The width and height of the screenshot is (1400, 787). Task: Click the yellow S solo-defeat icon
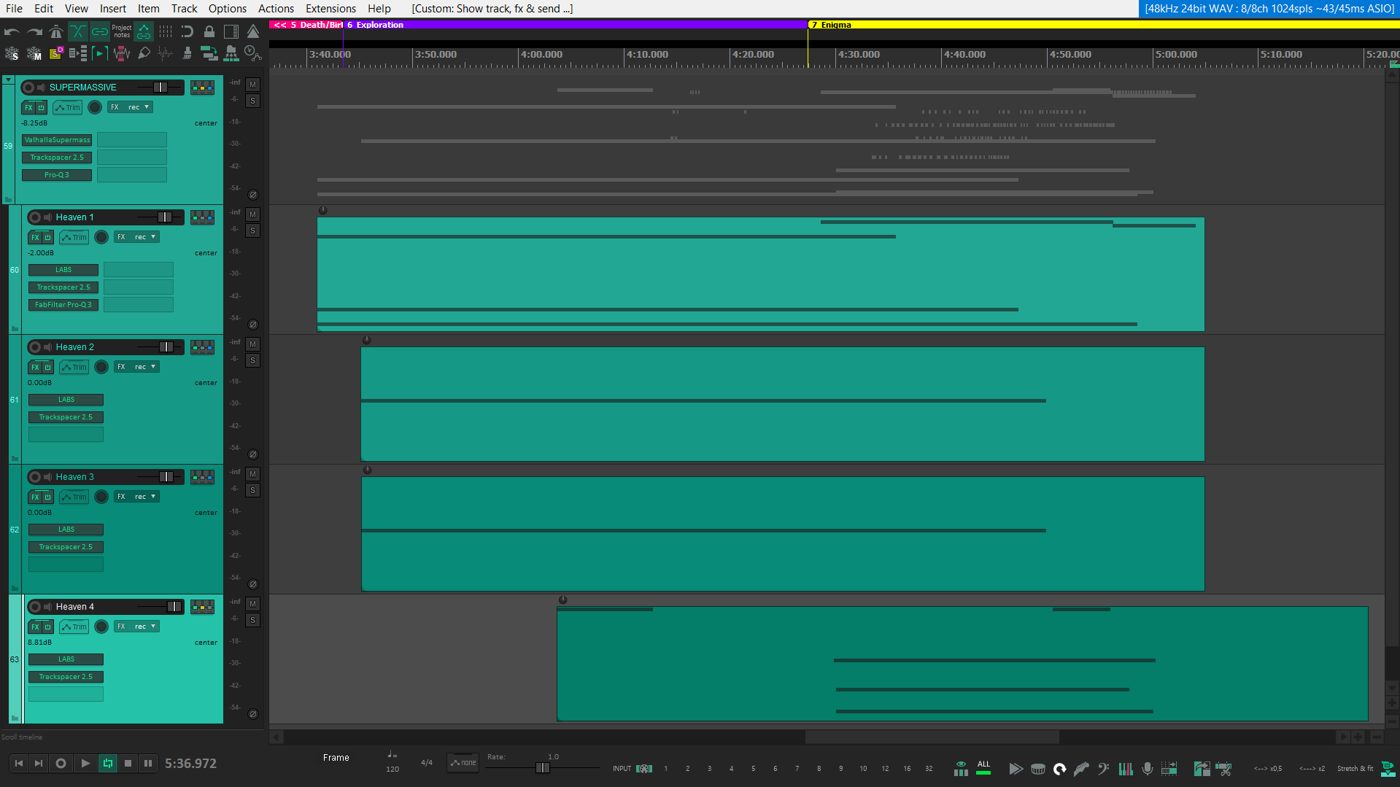point(56,54)
